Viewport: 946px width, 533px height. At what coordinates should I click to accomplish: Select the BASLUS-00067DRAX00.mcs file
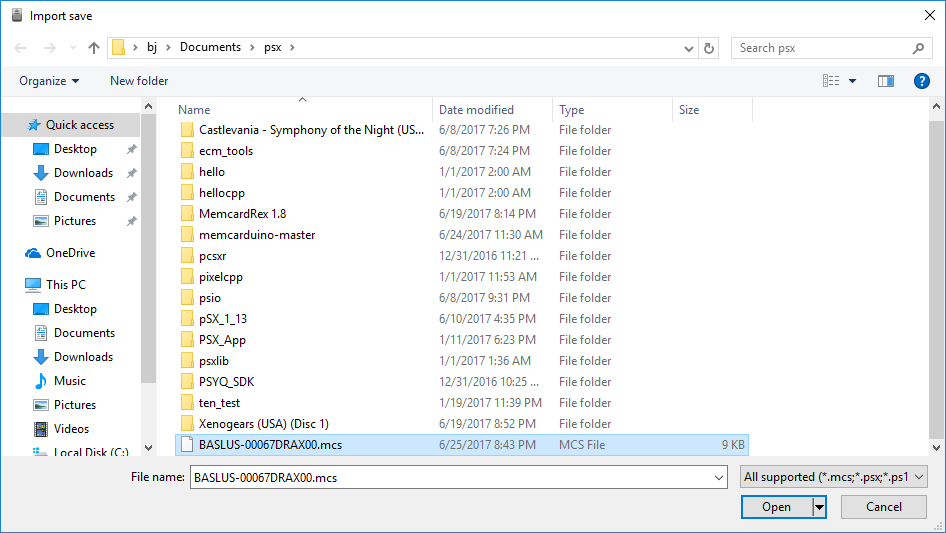[x=268, y=445]
